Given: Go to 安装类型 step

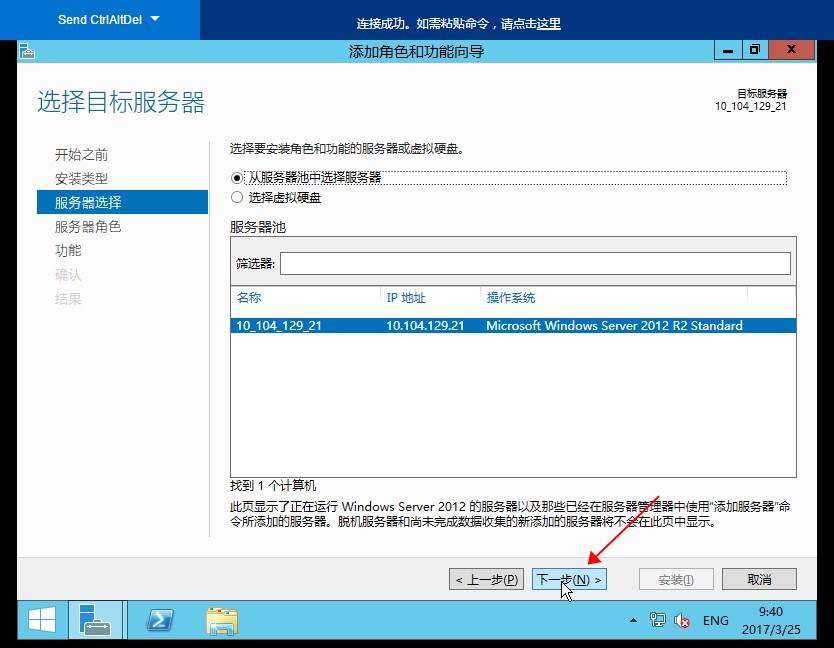Looking at the screenshot, I should coord(81,179).
